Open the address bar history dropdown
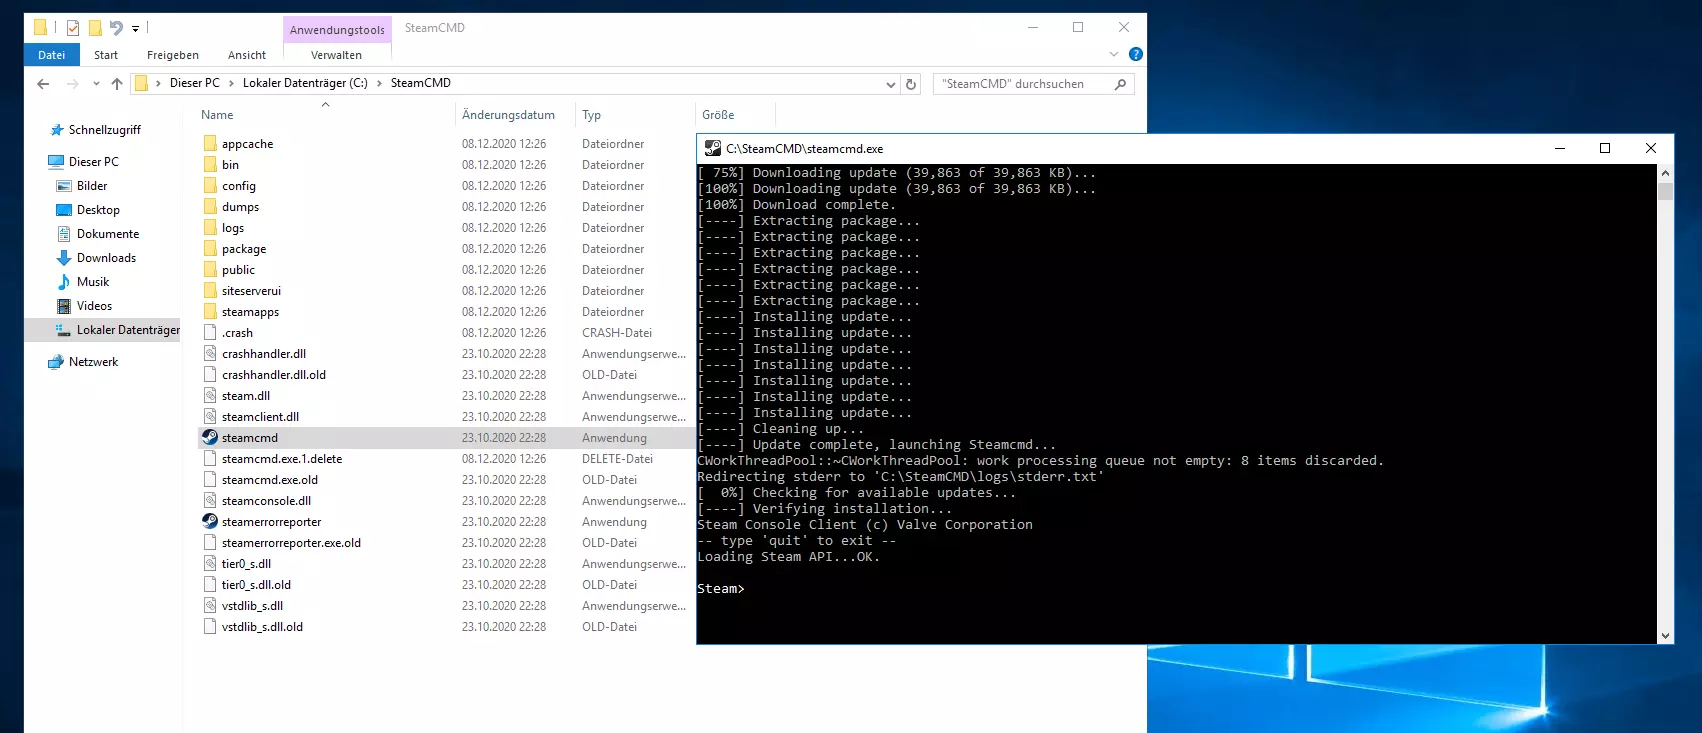This screenshot has width=1702, height=733. coord(890,84)
